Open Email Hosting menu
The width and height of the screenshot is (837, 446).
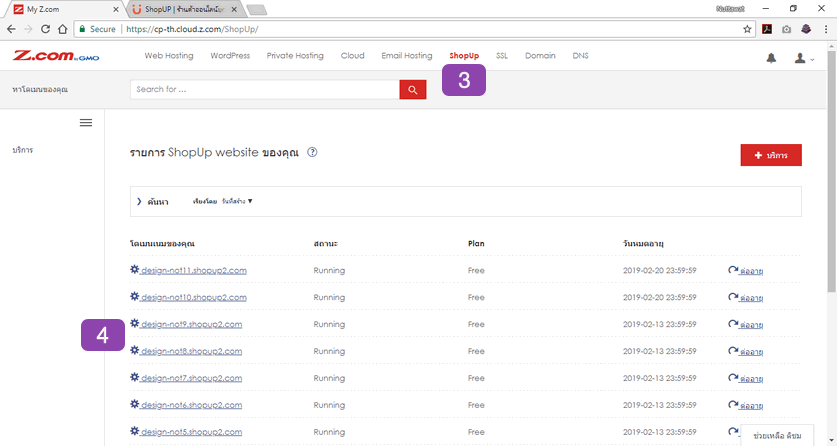coord(407,55)
